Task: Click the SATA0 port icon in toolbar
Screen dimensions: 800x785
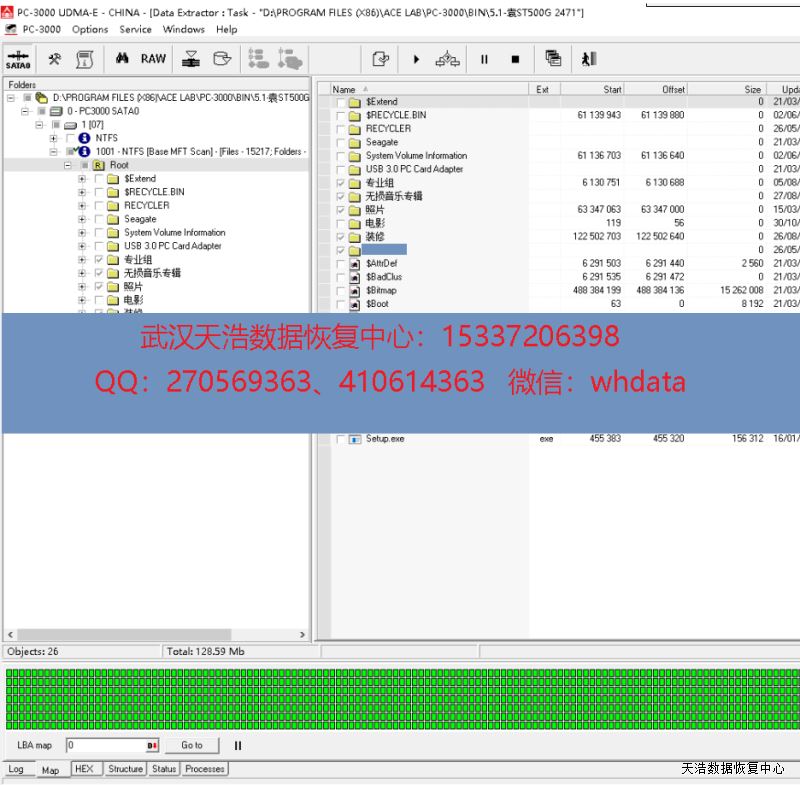Action: click(18, 59)
